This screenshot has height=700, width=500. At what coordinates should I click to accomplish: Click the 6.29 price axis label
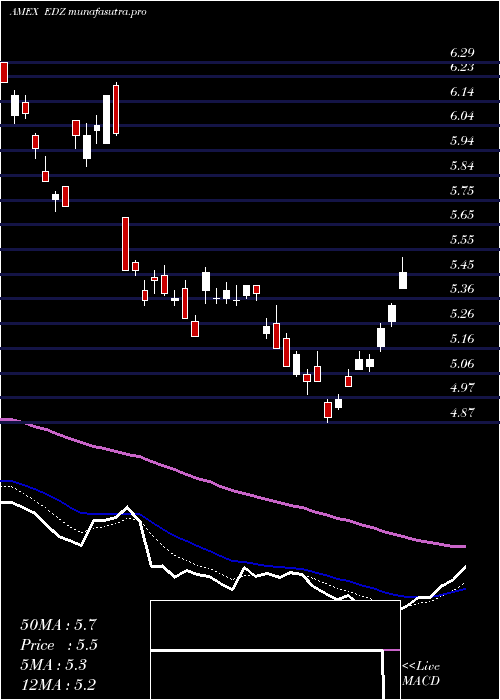pyautogui.click(x=462, y=53)
